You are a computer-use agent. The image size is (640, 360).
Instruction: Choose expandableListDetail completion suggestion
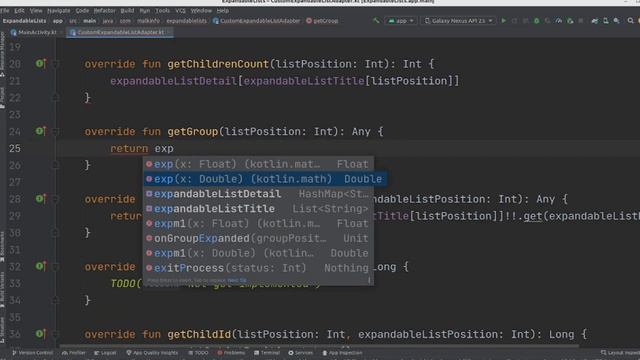point(258,194)
